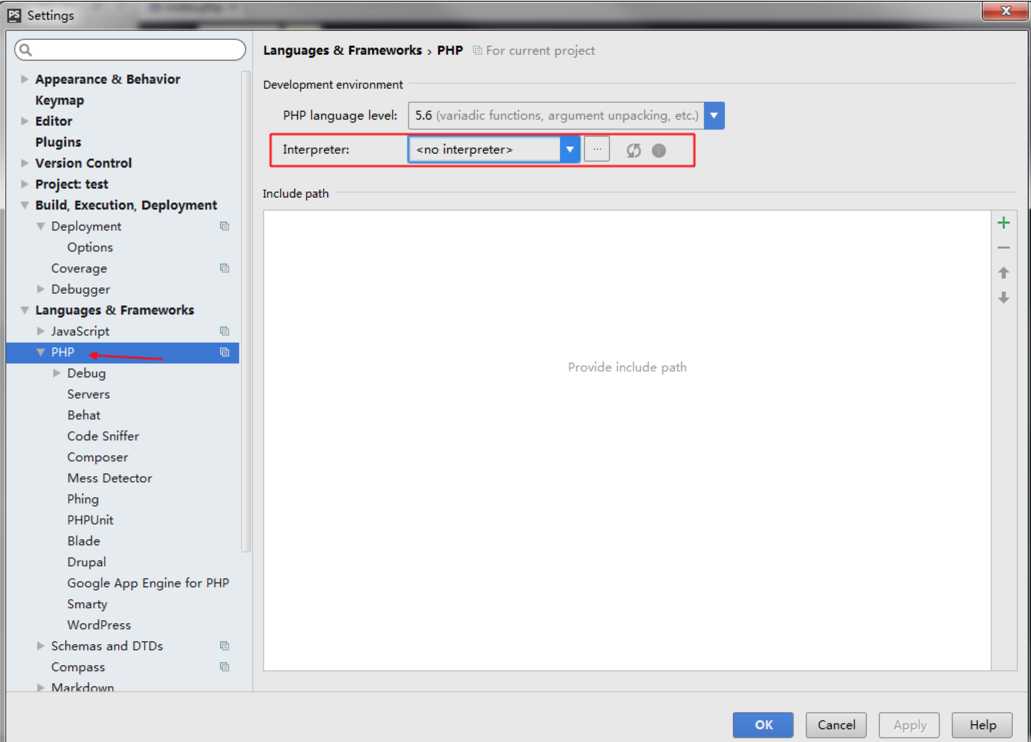
Task: Click the empty include path list area
Action: pos(627,440)
